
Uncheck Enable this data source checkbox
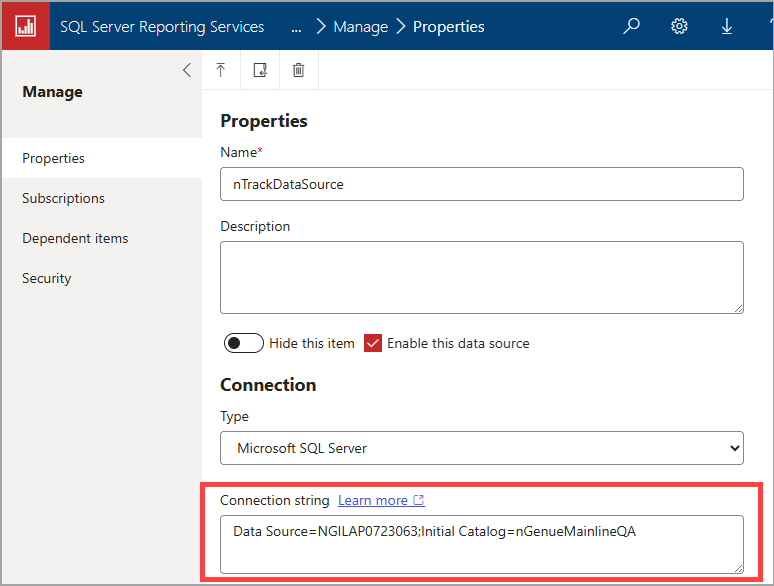click(373, 343)
